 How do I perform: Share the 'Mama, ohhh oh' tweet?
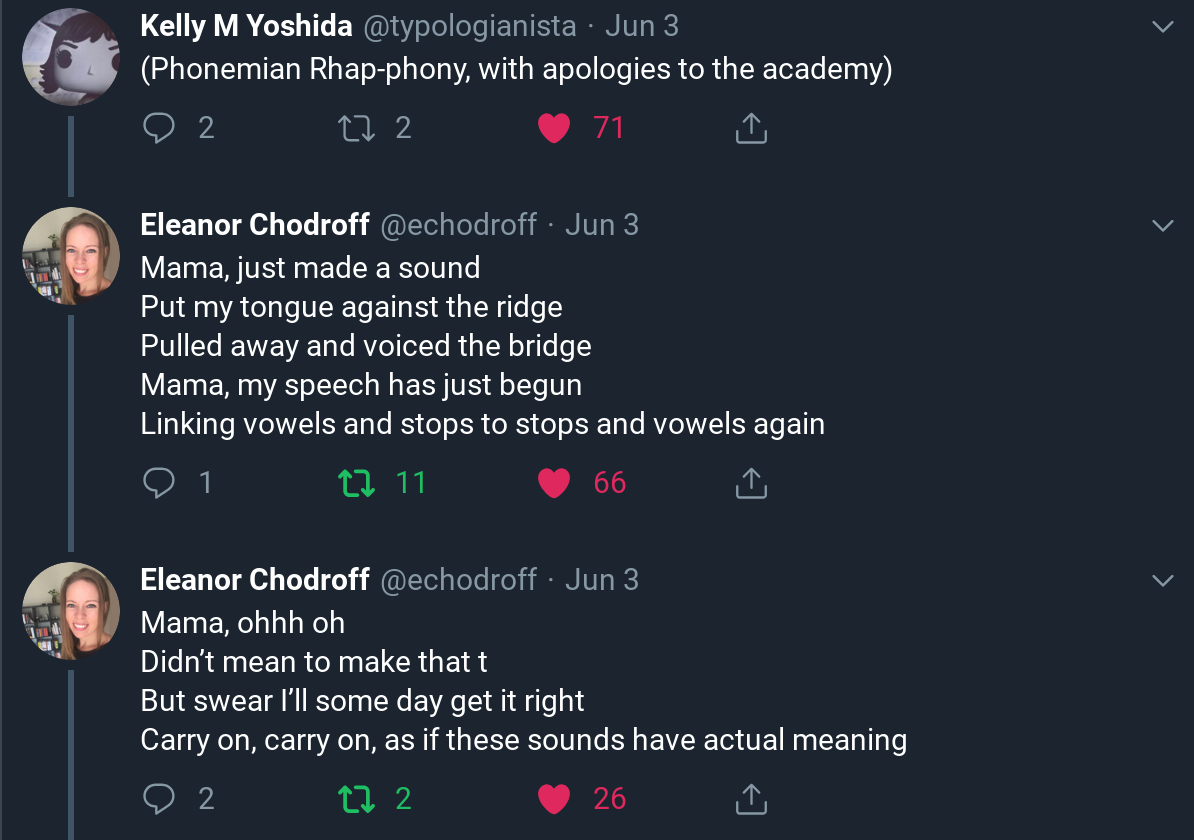[751, 799]
